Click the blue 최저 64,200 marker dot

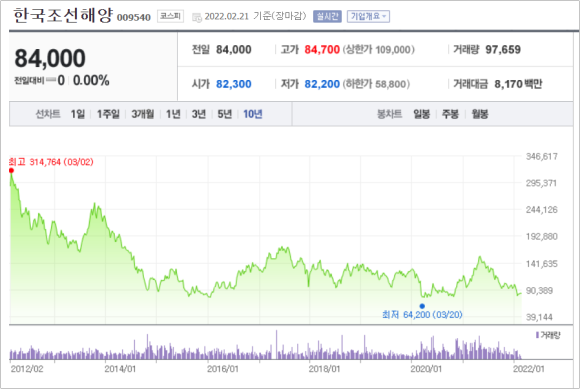(422, 306)
